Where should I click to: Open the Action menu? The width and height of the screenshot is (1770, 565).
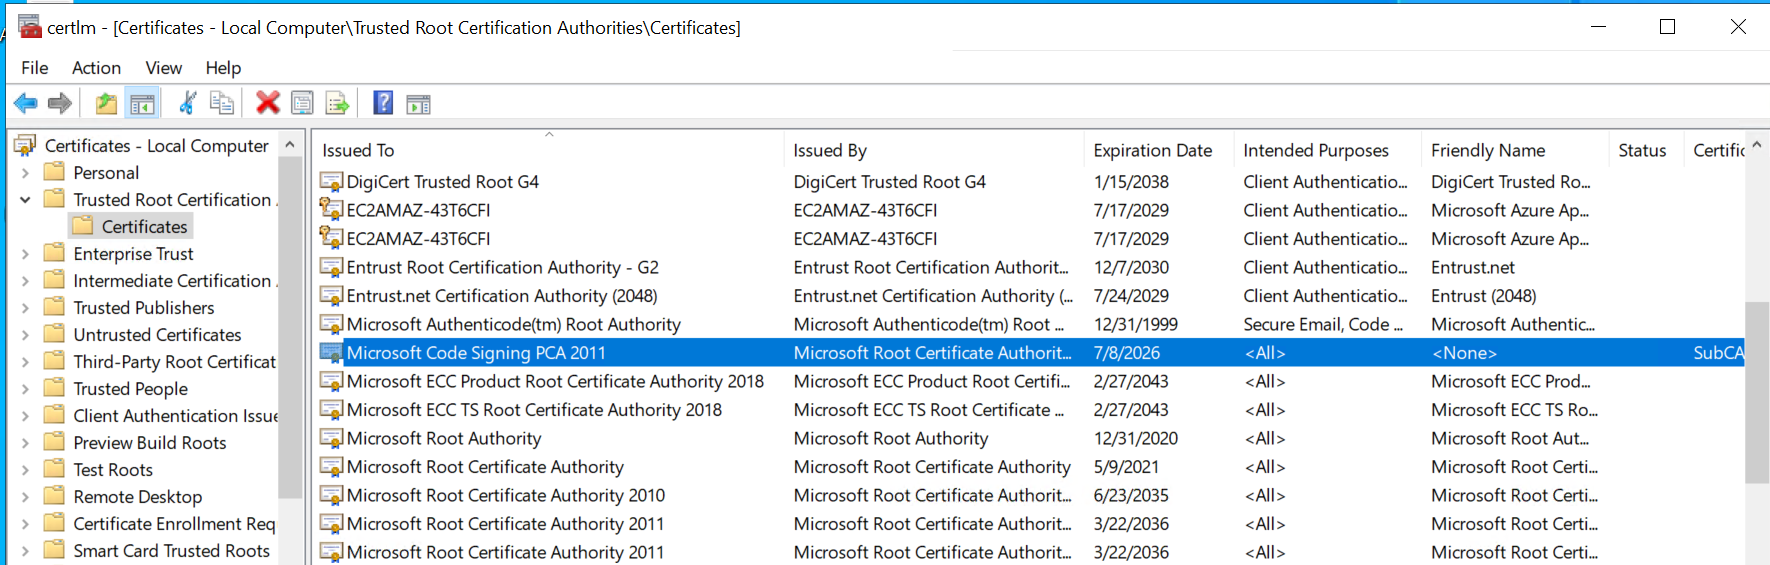[96, 67]
